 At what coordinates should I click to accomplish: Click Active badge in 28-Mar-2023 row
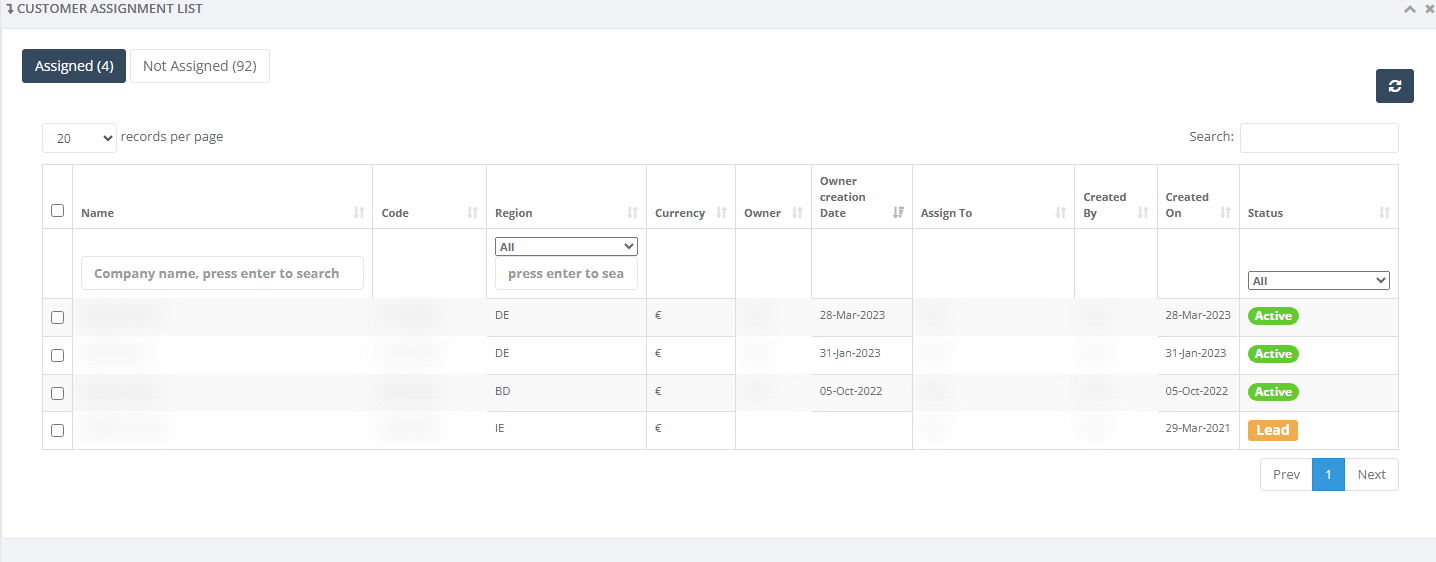1273,316
